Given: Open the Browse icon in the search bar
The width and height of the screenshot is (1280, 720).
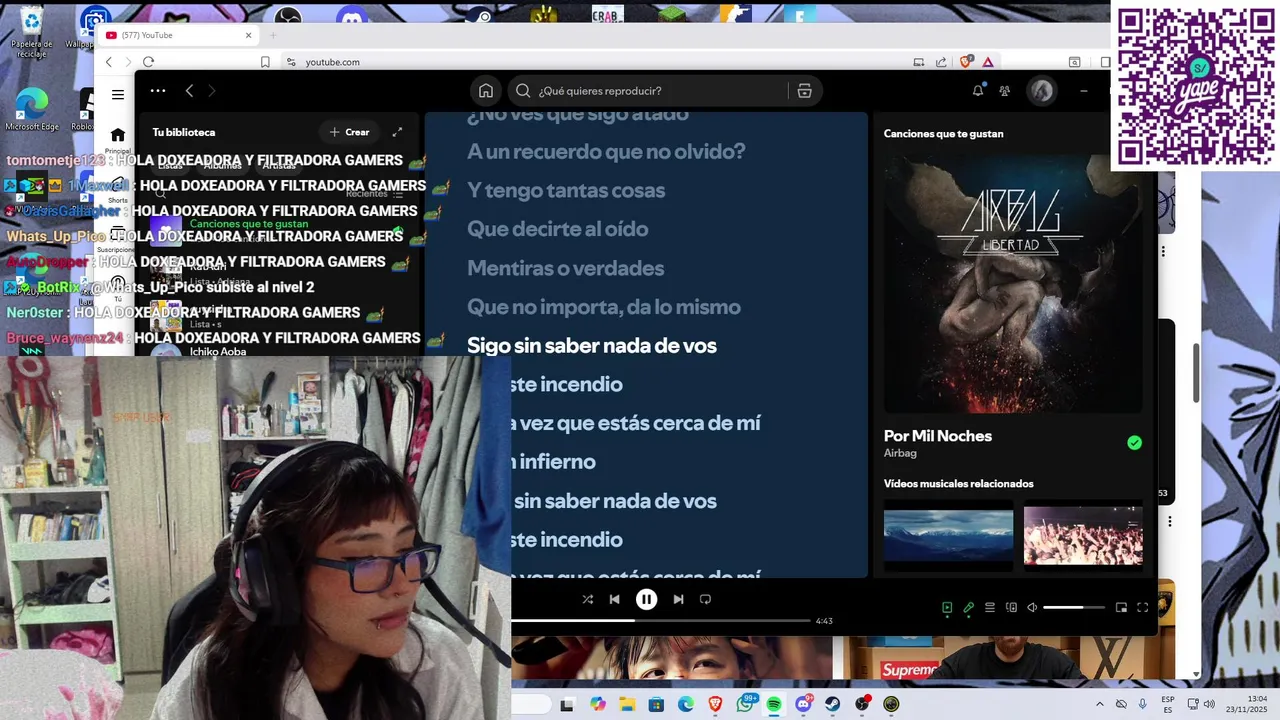Looking at the screenshot, I should click(x=804, y=91).
